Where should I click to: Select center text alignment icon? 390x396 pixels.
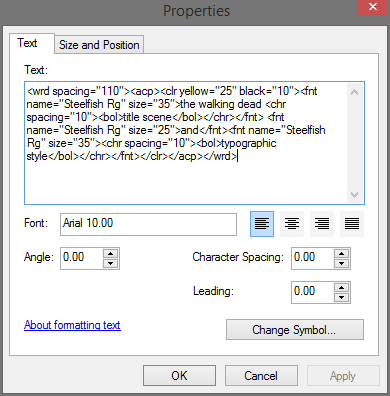click(292, 224)
